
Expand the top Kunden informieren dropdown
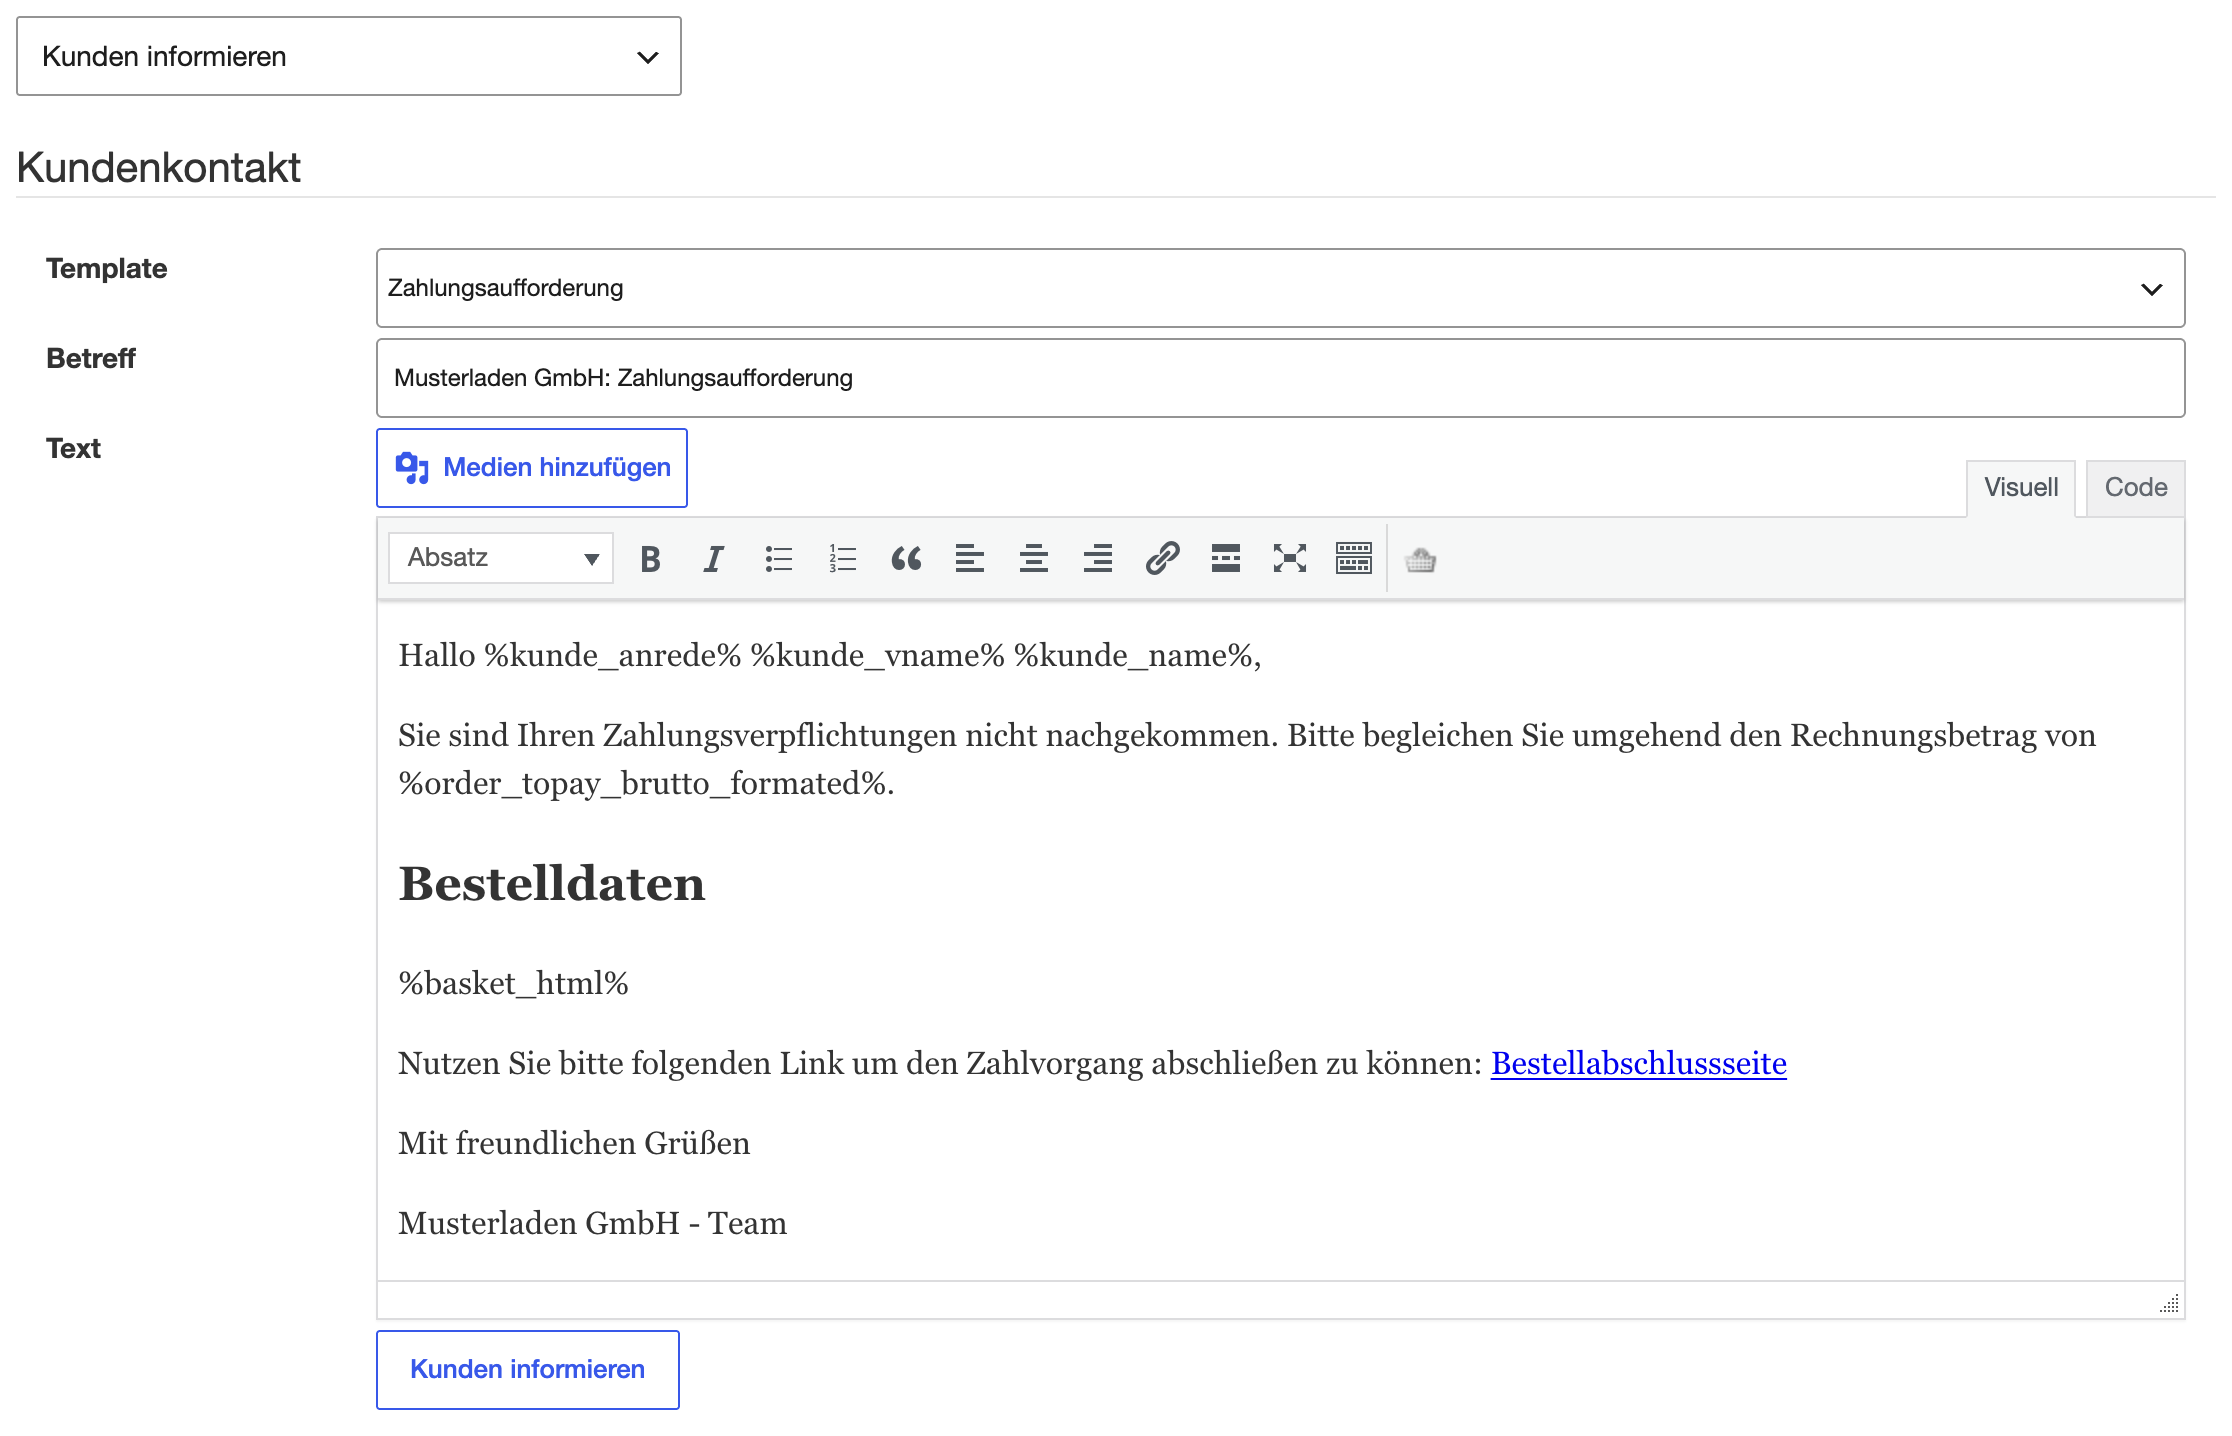[349, 56]
